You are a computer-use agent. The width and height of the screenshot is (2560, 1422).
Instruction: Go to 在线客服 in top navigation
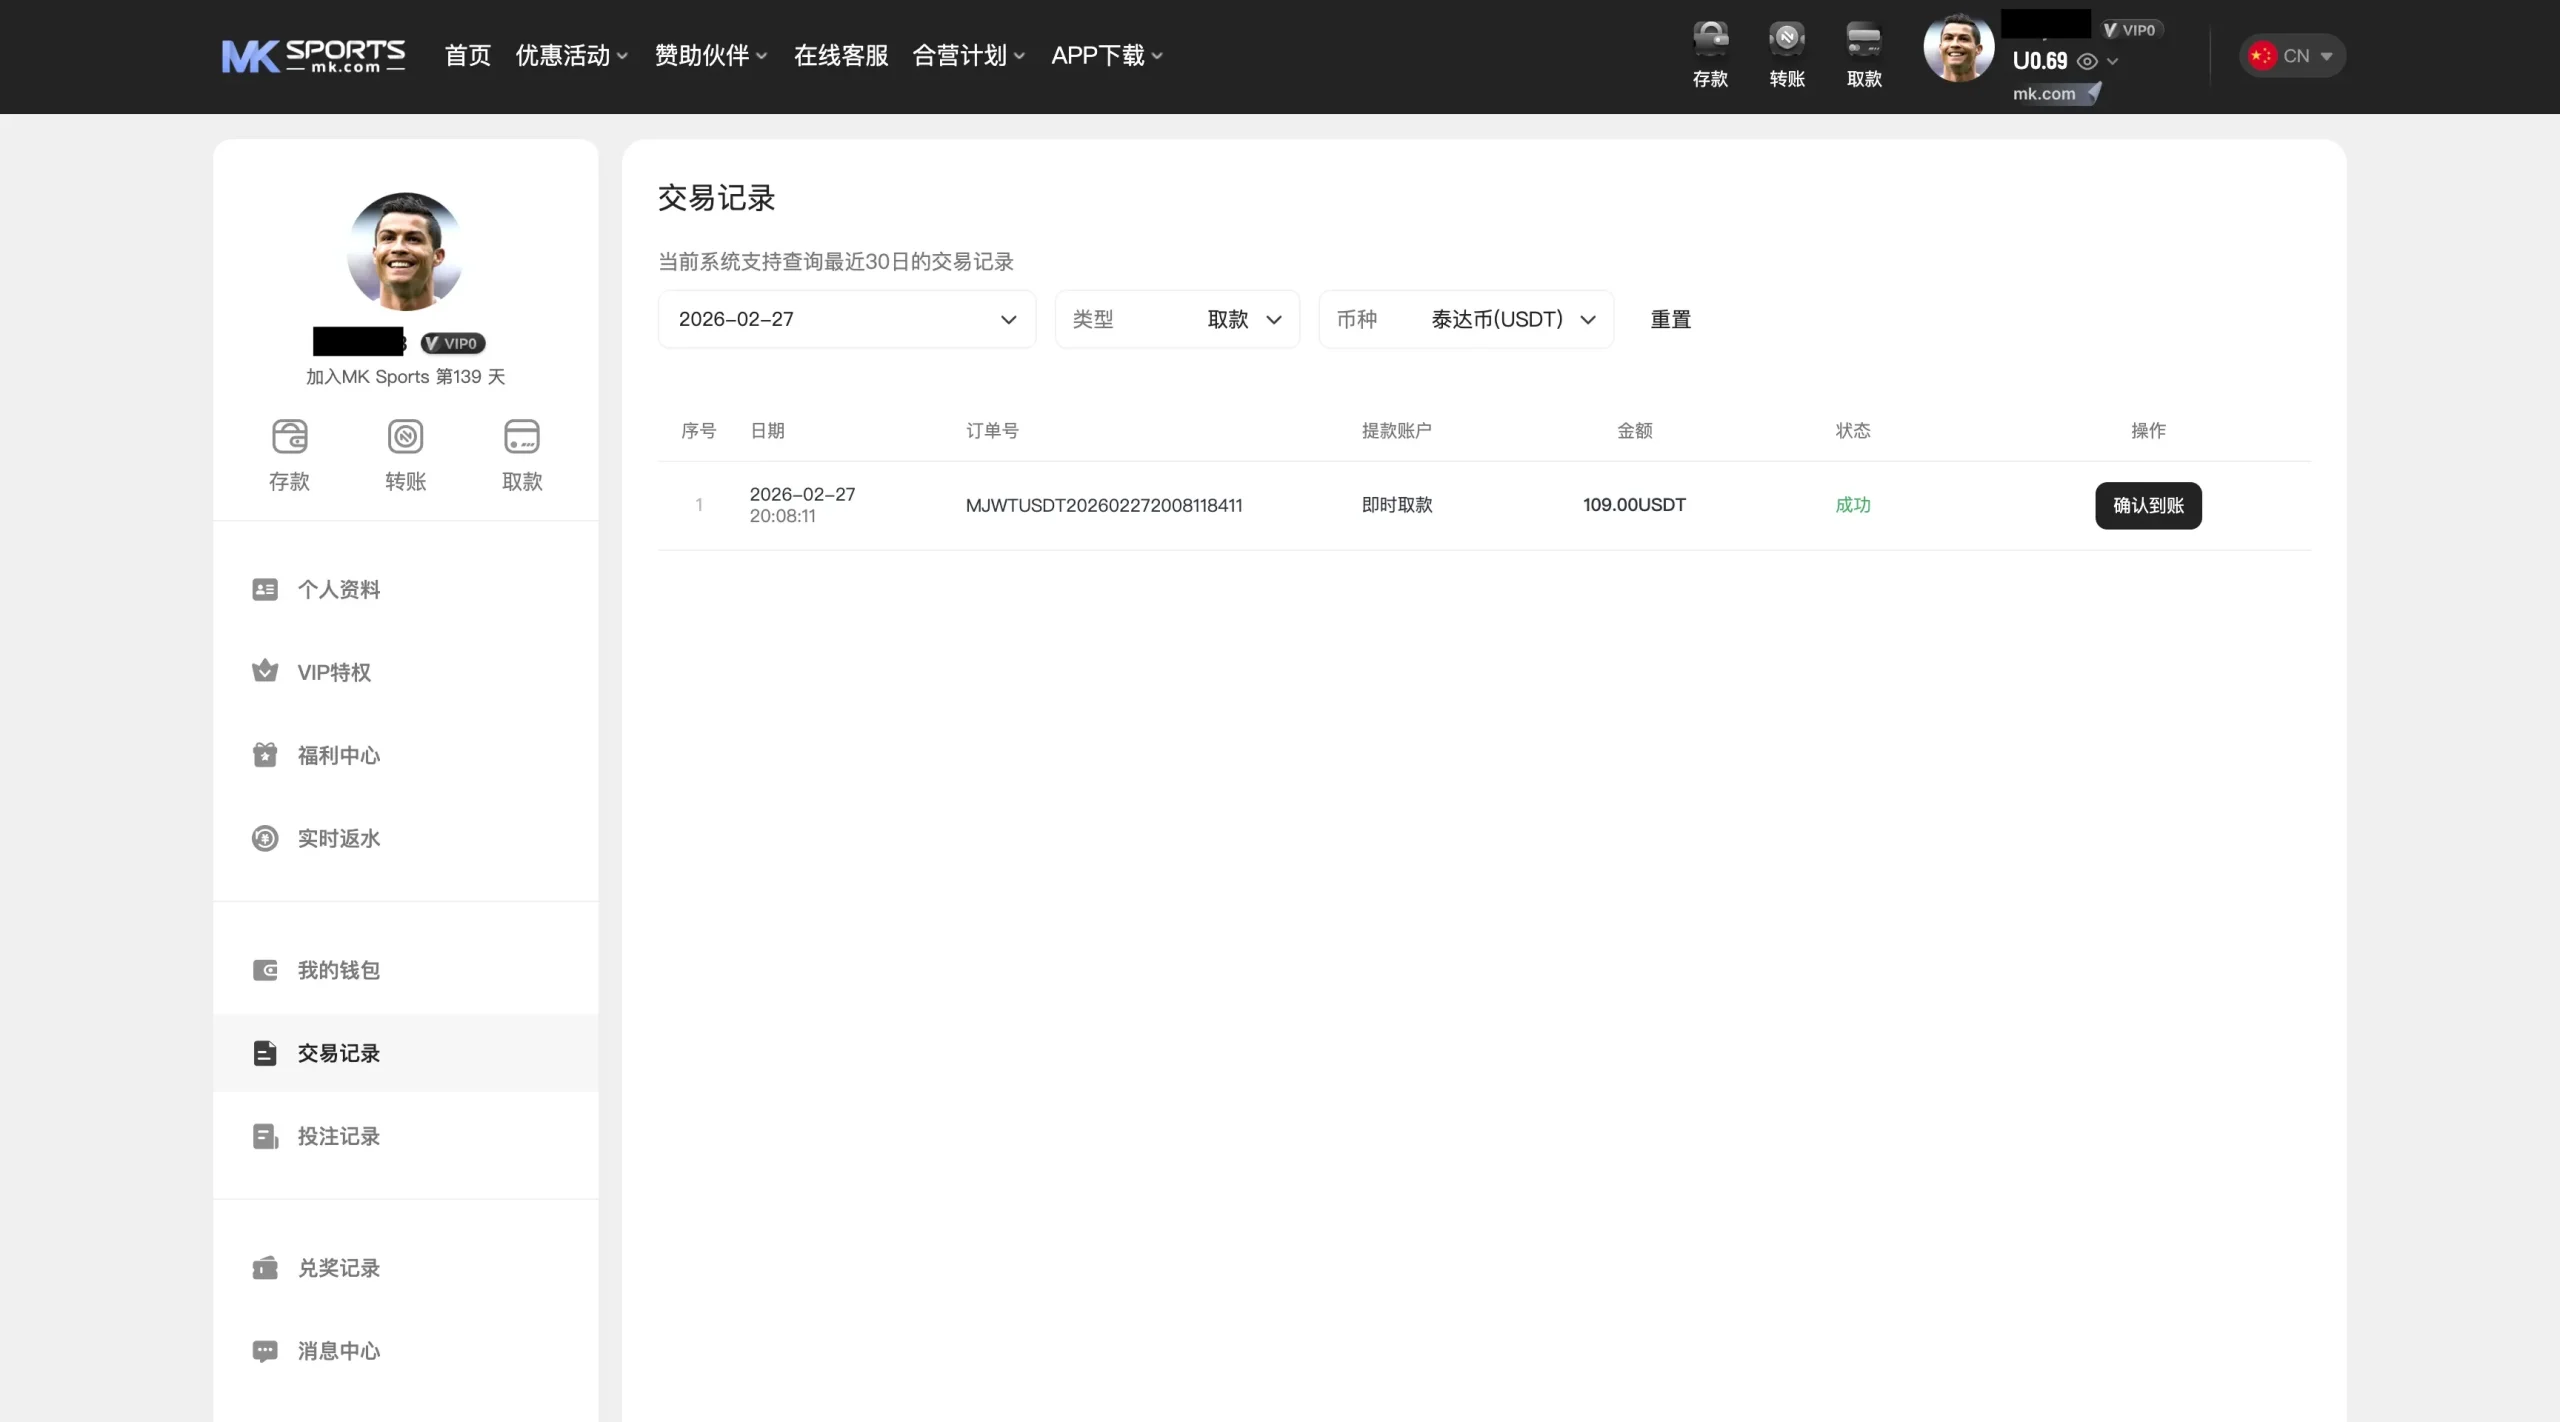(841, 56)
